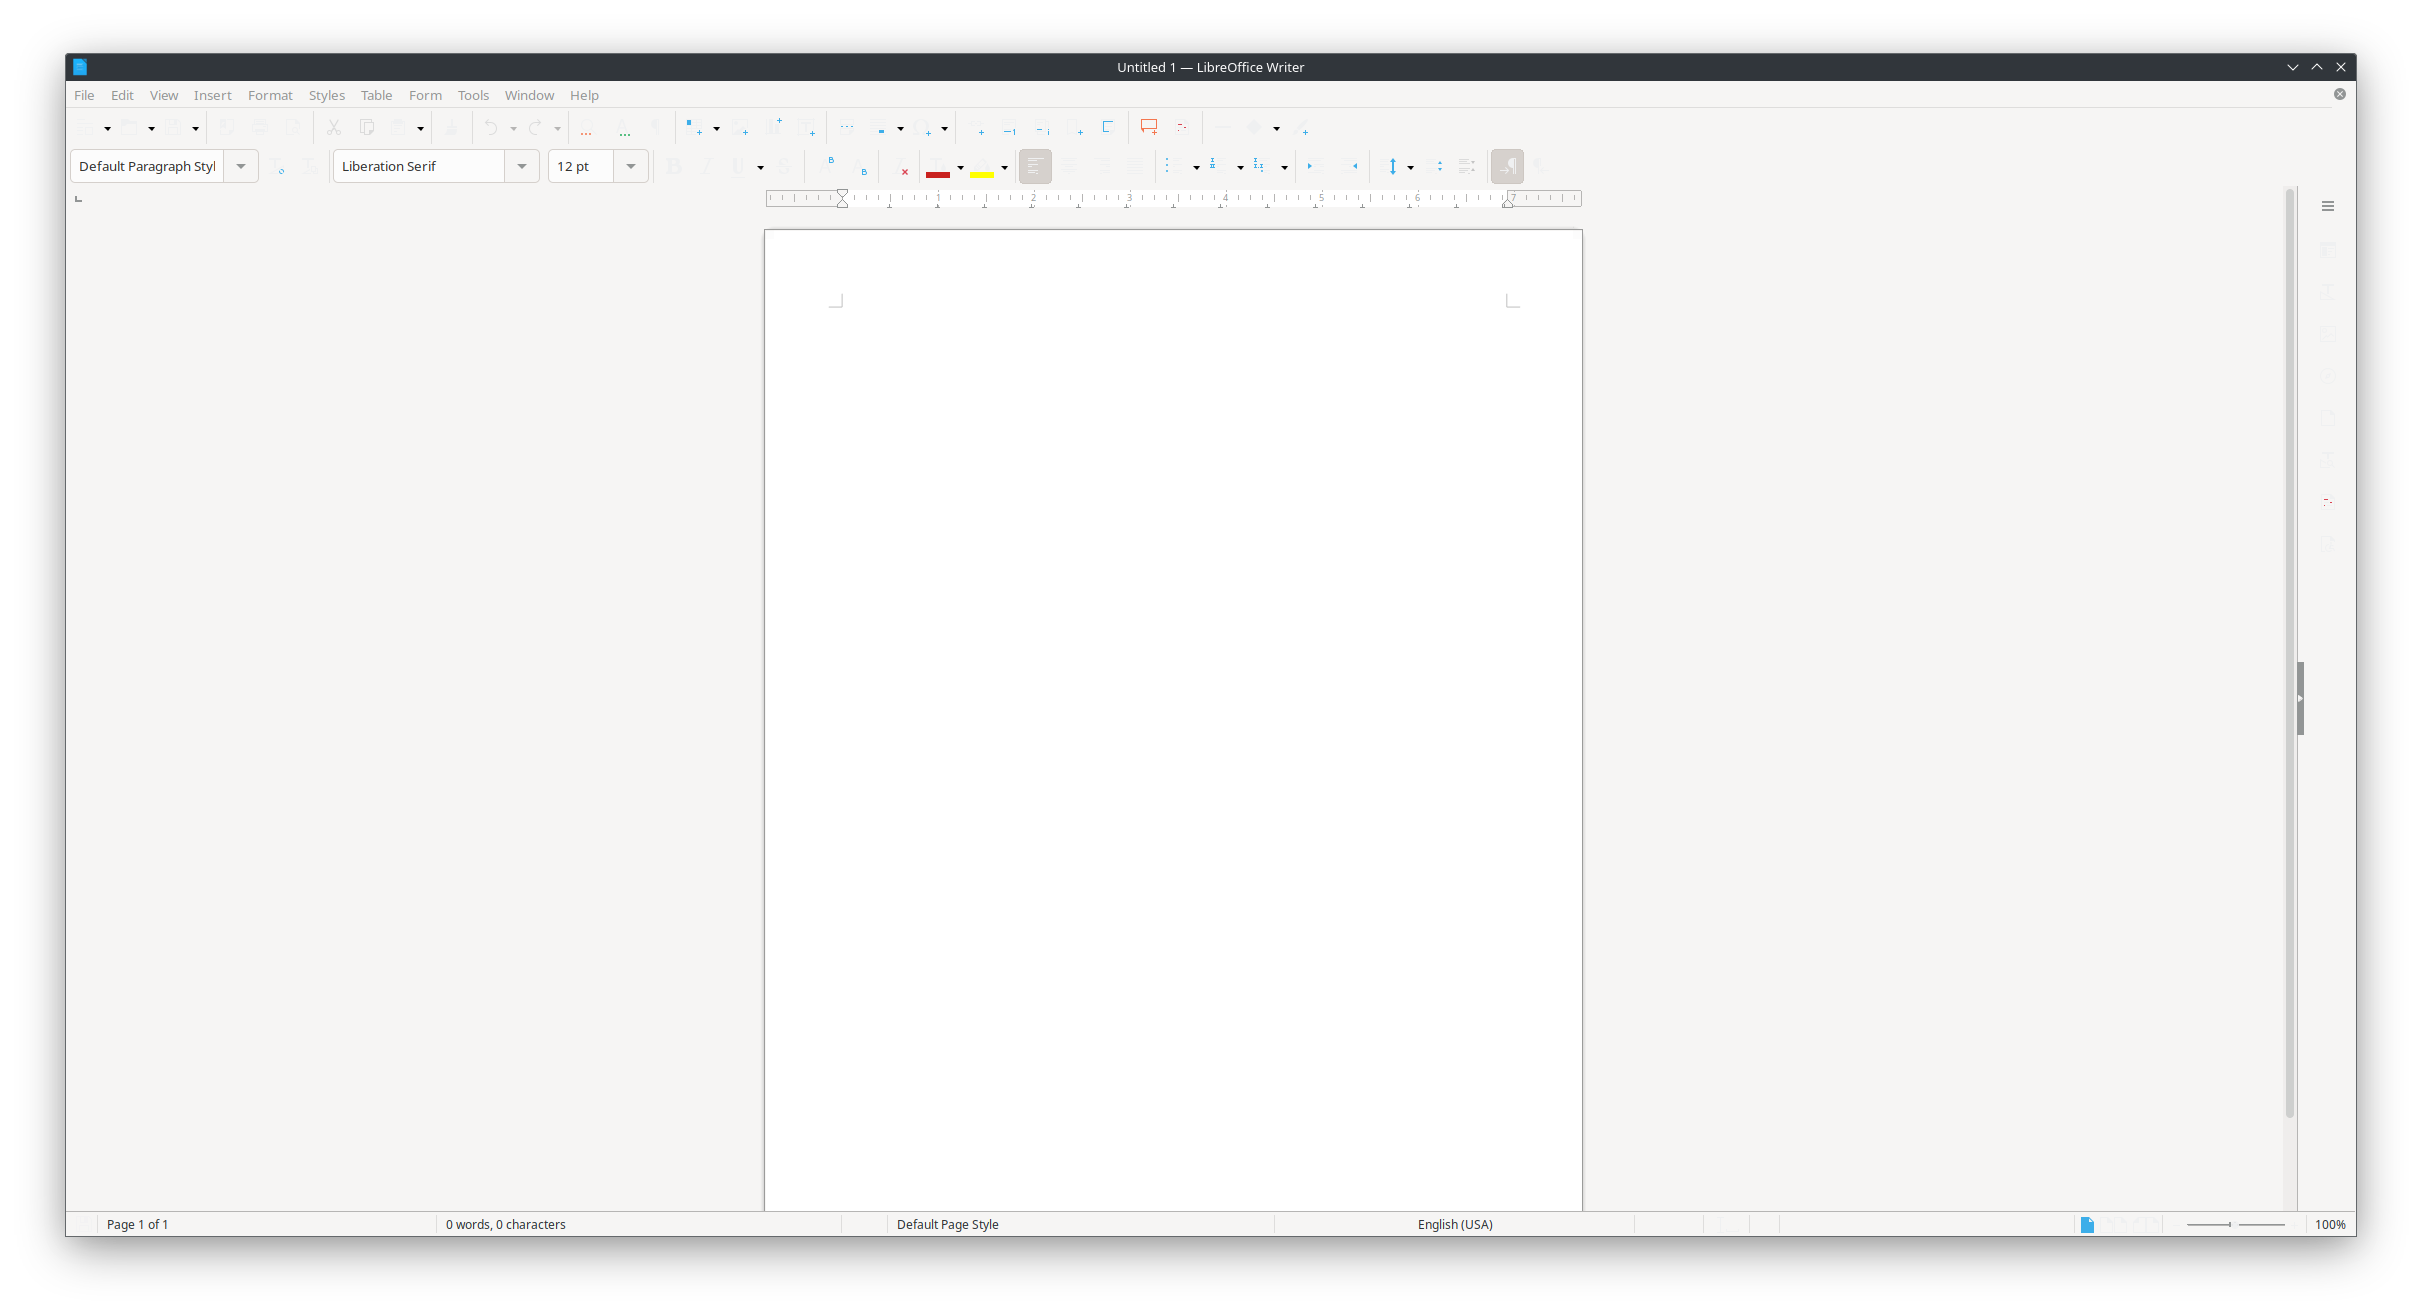Open the paragraph style dropdown arrow
This screenshot has height=1315, width=2423.
click(241, 166)
